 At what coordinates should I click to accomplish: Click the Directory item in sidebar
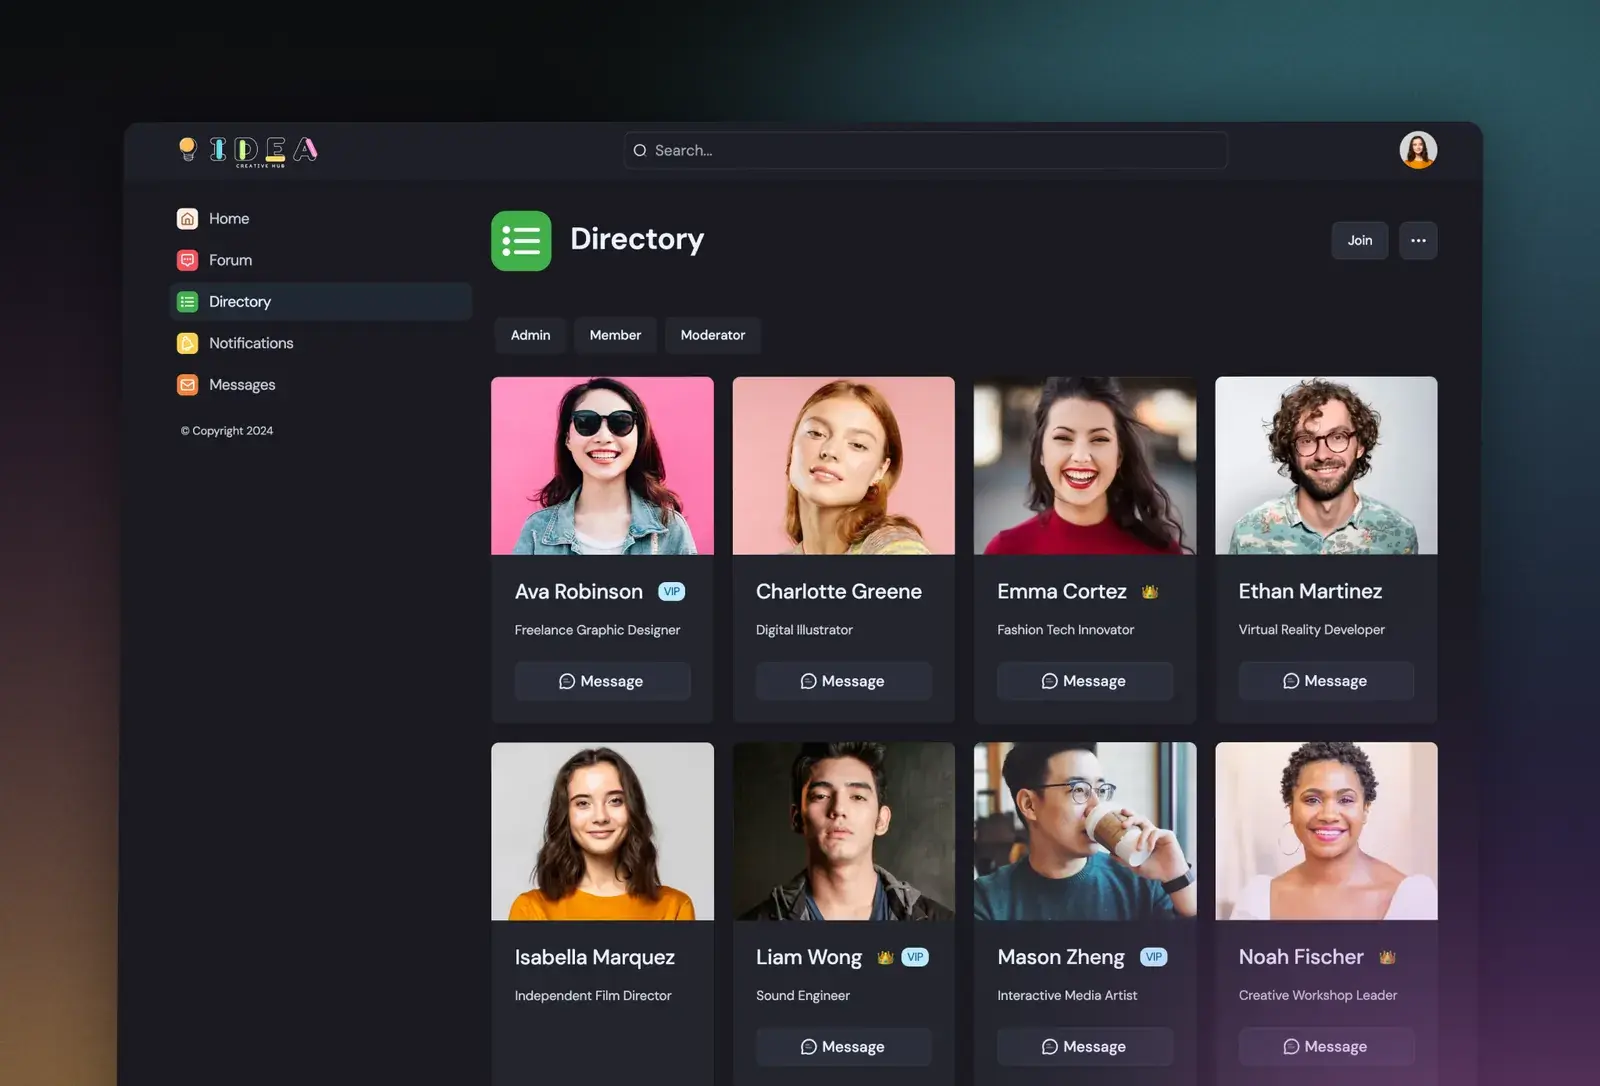[320, 301]
